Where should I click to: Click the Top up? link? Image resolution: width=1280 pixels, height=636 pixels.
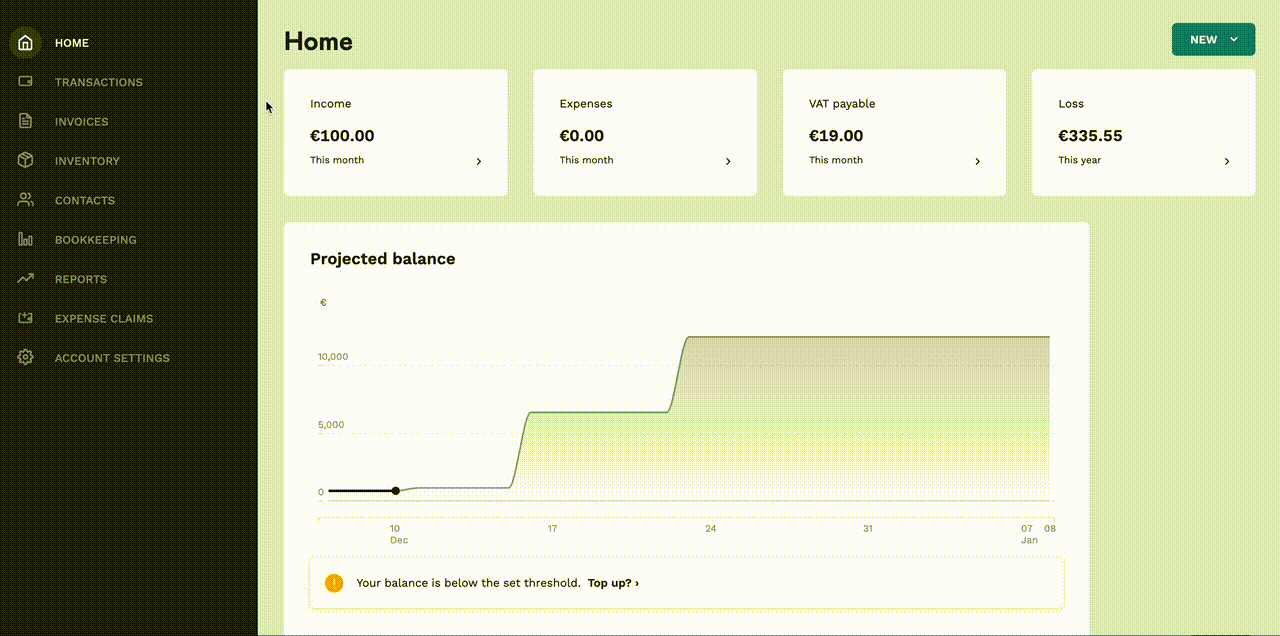coord(613,583)
